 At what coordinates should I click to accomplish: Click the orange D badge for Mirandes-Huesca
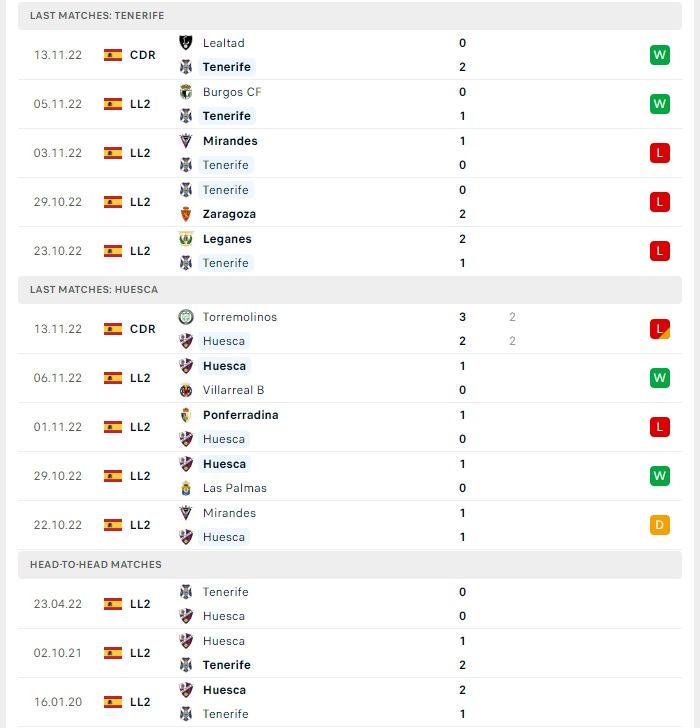pyautogui.click(x=660, y=525)
